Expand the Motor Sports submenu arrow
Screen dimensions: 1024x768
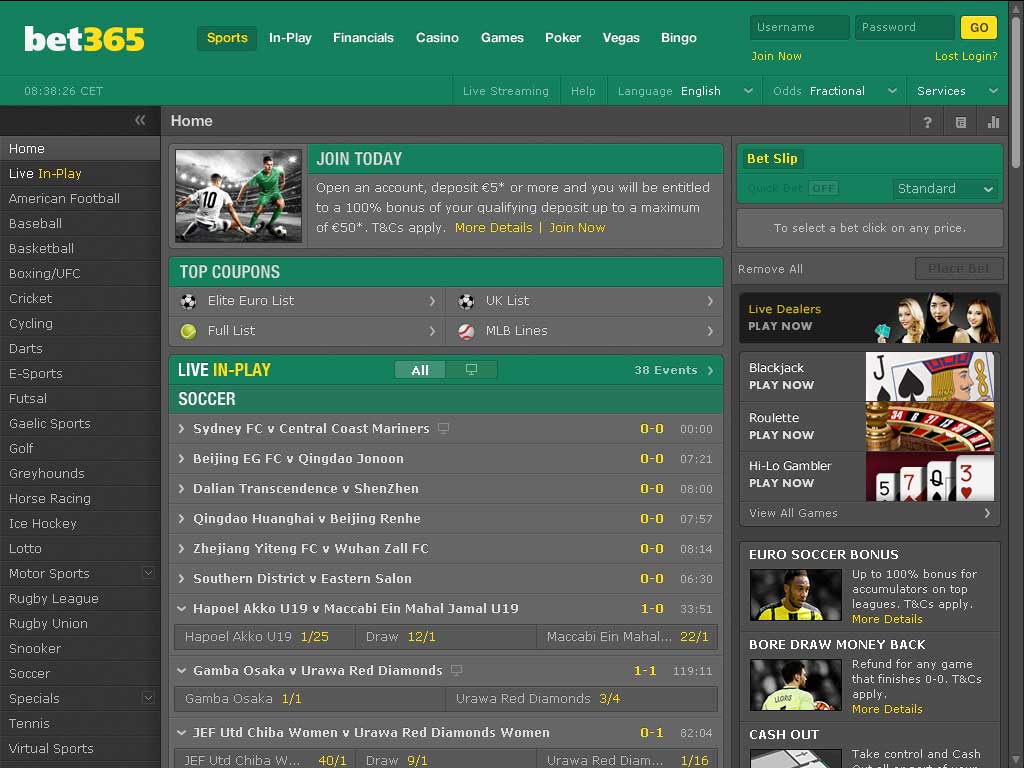(148, 573)
